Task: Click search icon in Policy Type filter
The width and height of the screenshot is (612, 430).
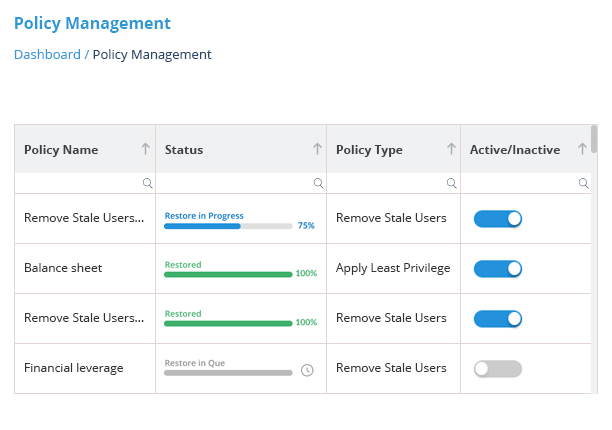Action: tap(452, 183)
